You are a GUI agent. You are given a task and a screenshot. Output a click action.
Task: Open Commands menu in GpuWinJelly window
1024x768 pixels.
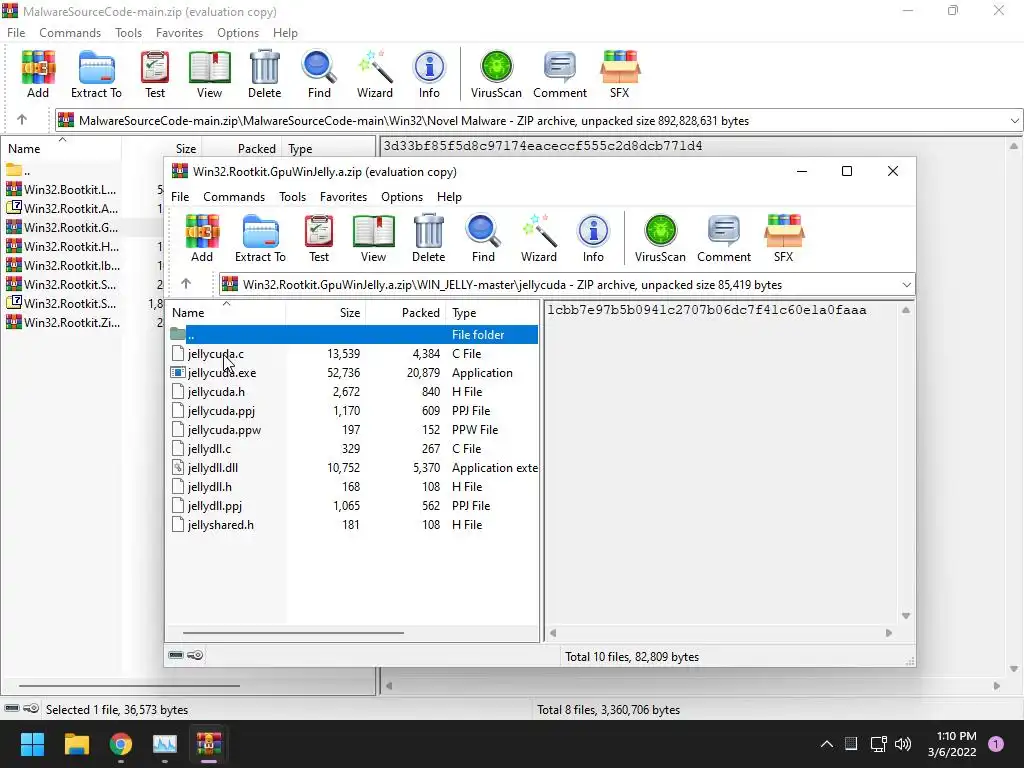click(234, 197)
